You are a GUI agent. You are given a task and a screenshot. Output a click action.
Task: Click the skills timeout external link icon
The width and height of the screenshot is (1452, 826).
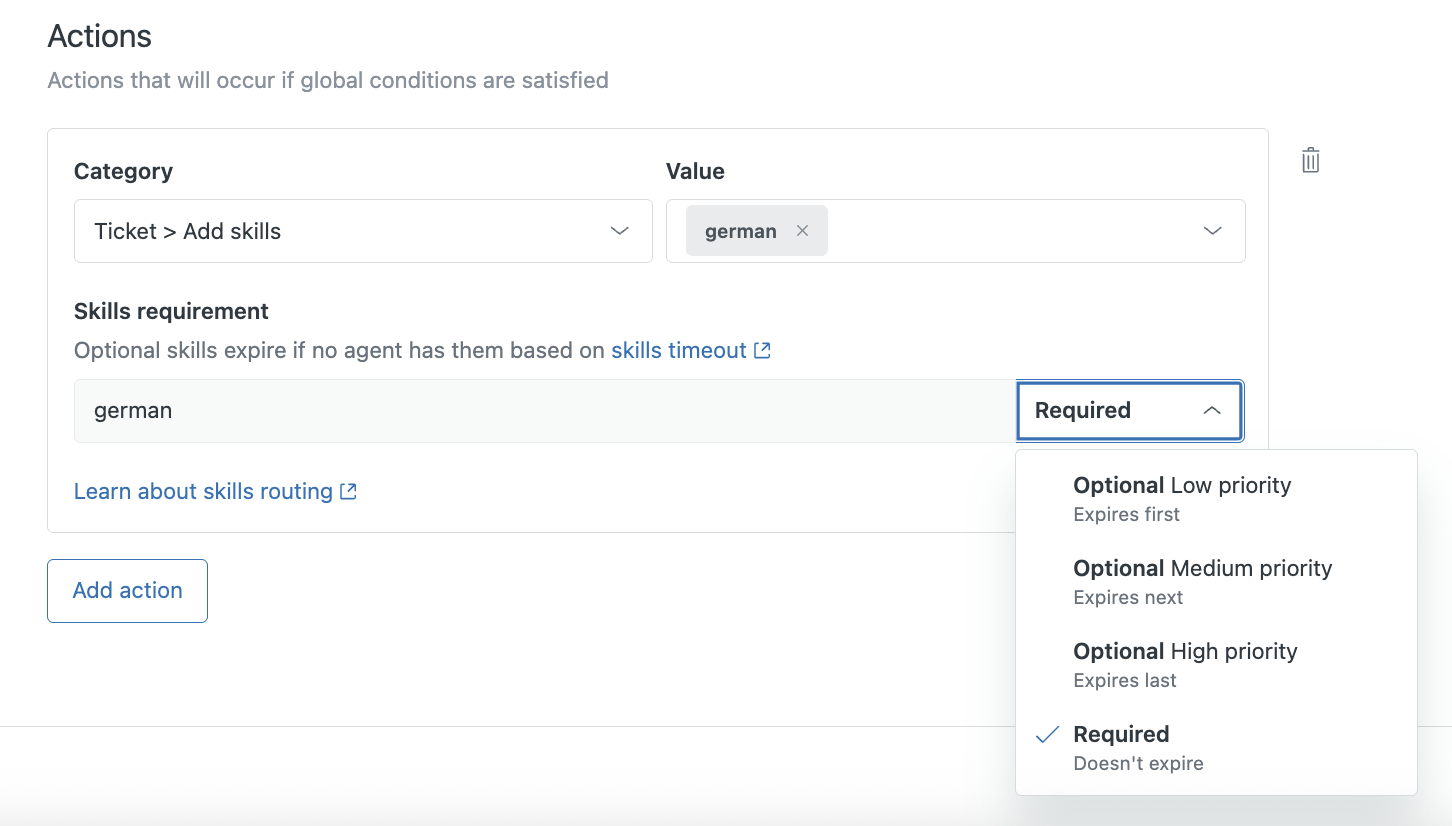[x=762, y=351]
